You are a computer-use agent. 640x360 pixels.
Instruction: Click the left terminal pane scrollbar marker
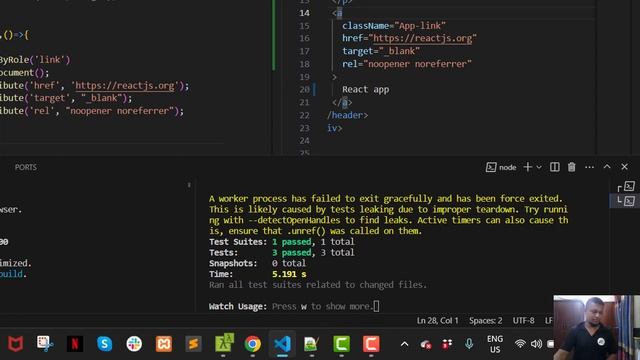189,185
